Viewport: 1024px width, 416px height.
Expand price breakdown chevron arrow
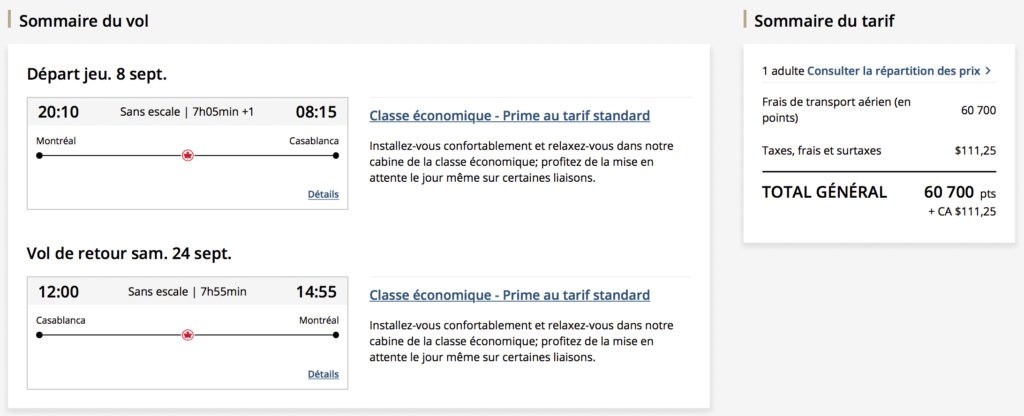988,71
